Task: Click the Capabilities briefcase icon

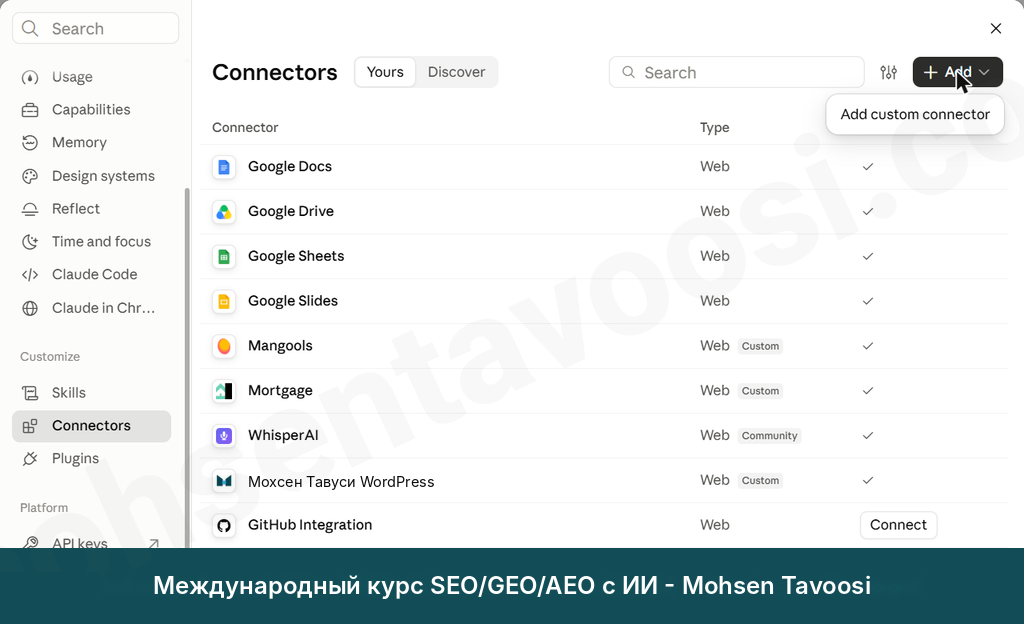Action: [x=30, y=110]
